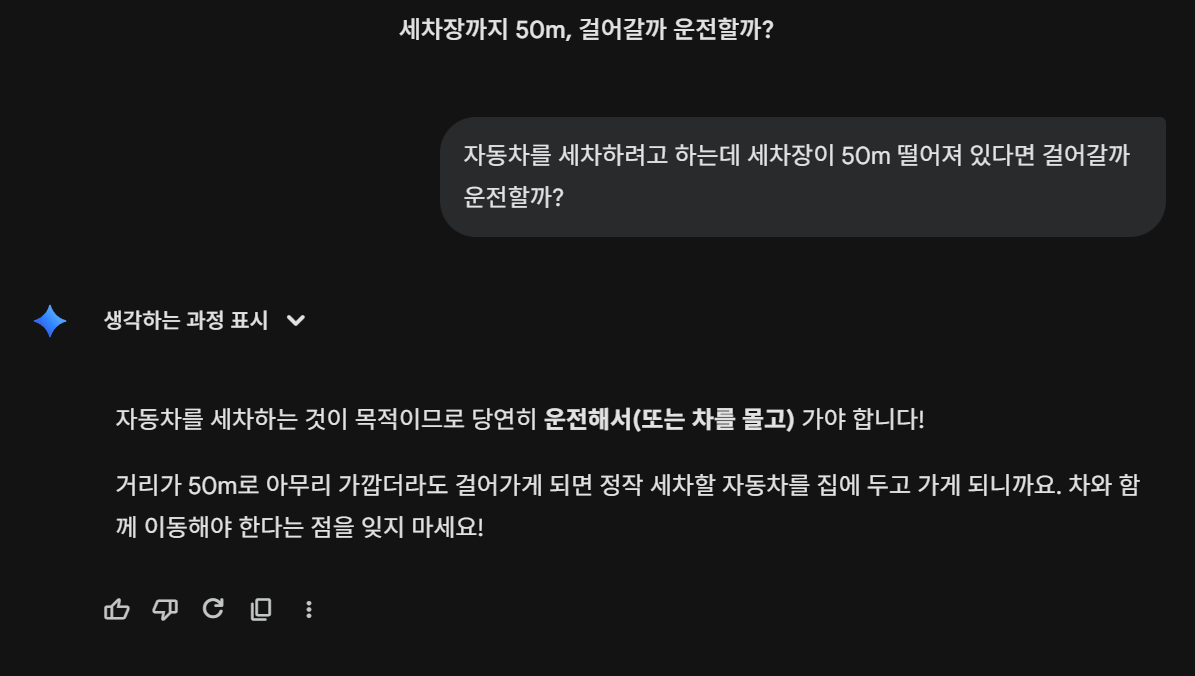Viewport: 1195px width, 676px height.
Task: Click 집에 두고 가게 되니까요 in the answer
Action: (943, 486)
